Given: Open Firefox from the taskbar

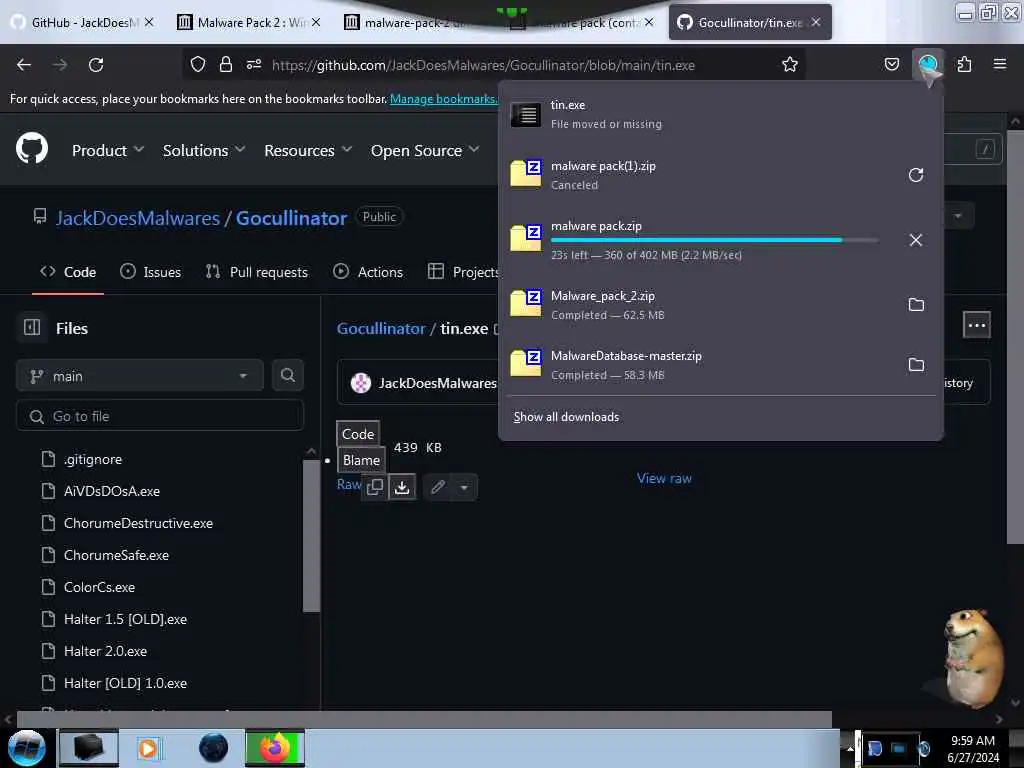Looking at the screenshot, I should click(274, 748).
